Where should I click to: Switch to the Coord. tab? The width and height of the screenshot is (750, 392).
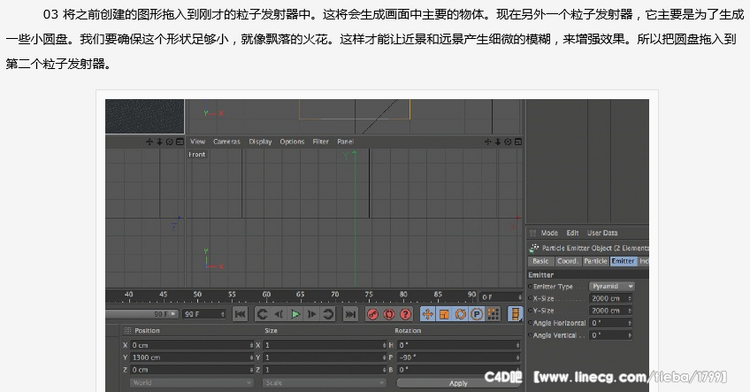click(x=568, y=261)
